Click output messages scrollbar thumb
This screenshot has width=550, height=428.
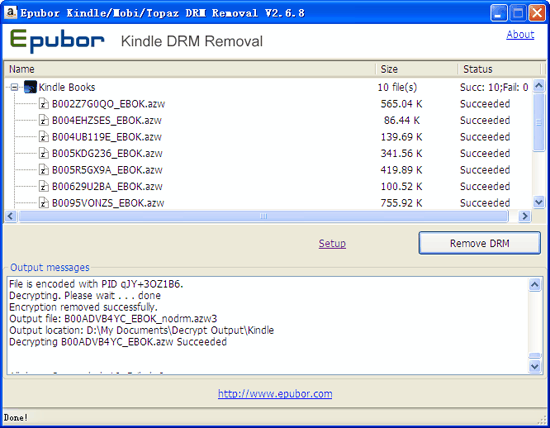coord(535,356)
